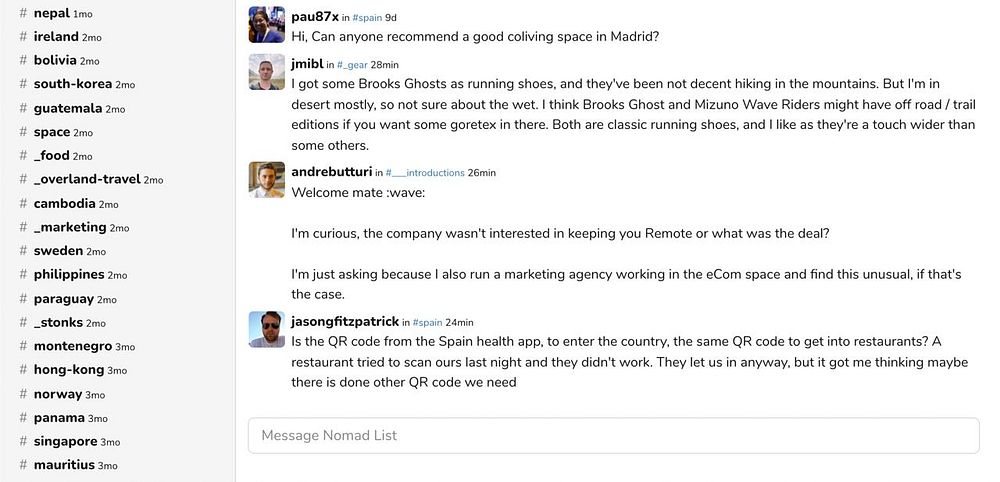Viewport: 1000px width, 482px height.
Task: Open the _overland-travel channel
Action: pyautogui.click(x=86, y=179)
